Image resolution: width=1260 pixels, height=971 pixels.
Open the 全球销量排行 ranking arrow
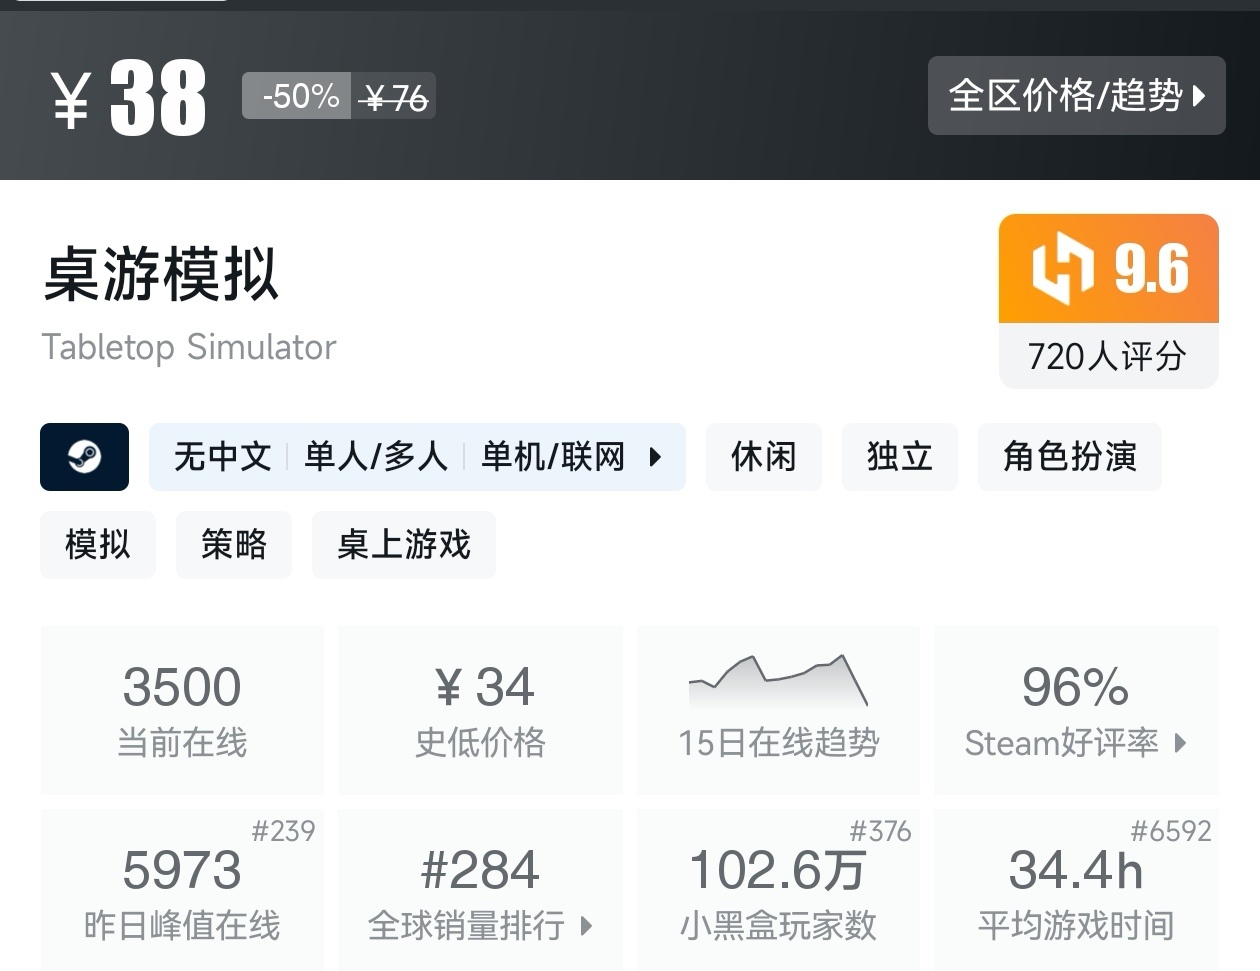tap(586, 926)
